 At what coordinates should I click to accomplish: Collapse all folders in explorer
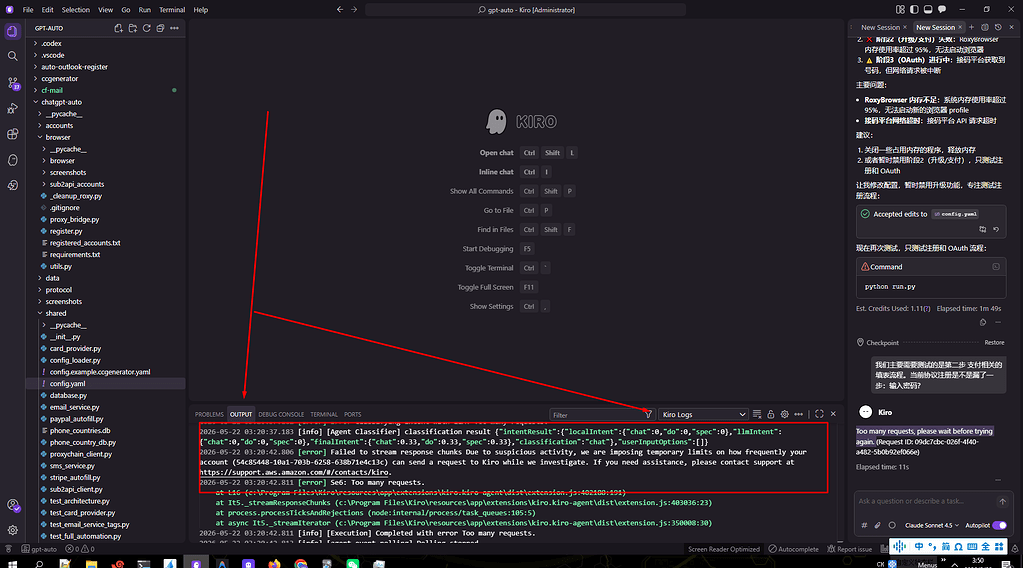coord(160,28)
